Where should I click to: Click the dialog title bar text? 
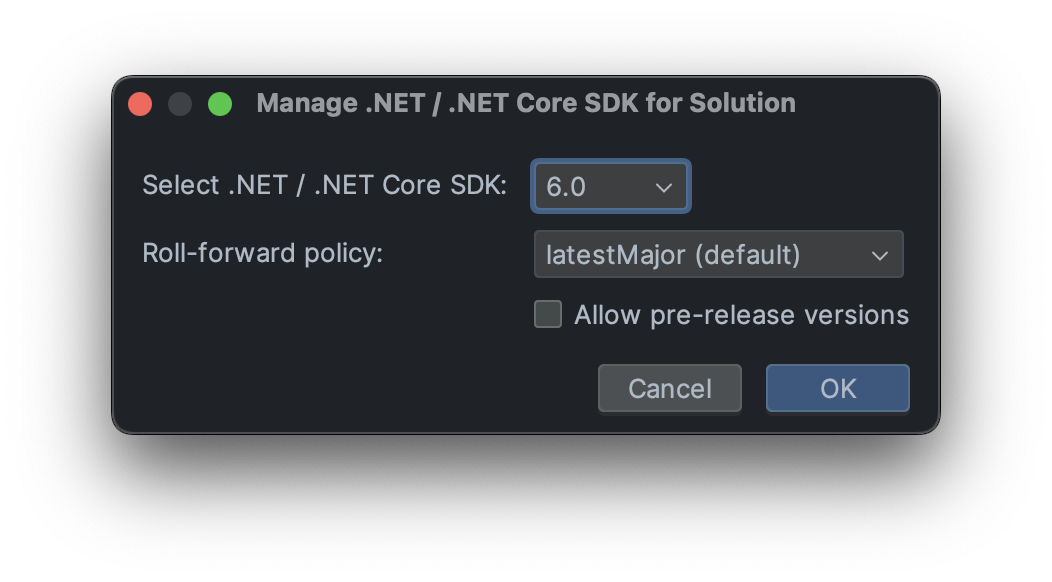[526, 103]
